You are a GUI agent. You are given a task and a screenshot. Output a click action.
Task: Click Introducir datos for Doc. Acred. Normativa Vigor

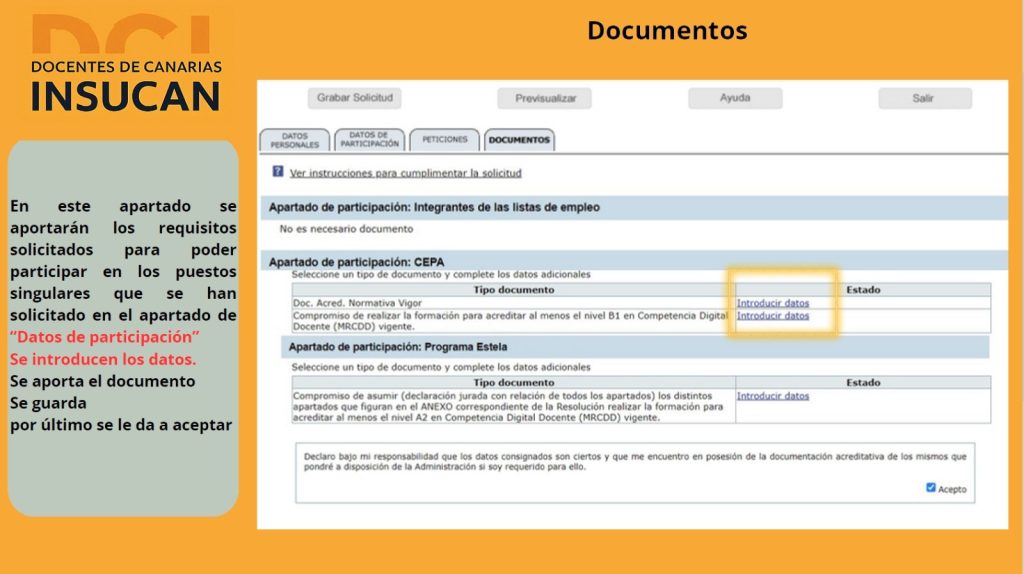[x=772, y=303]
